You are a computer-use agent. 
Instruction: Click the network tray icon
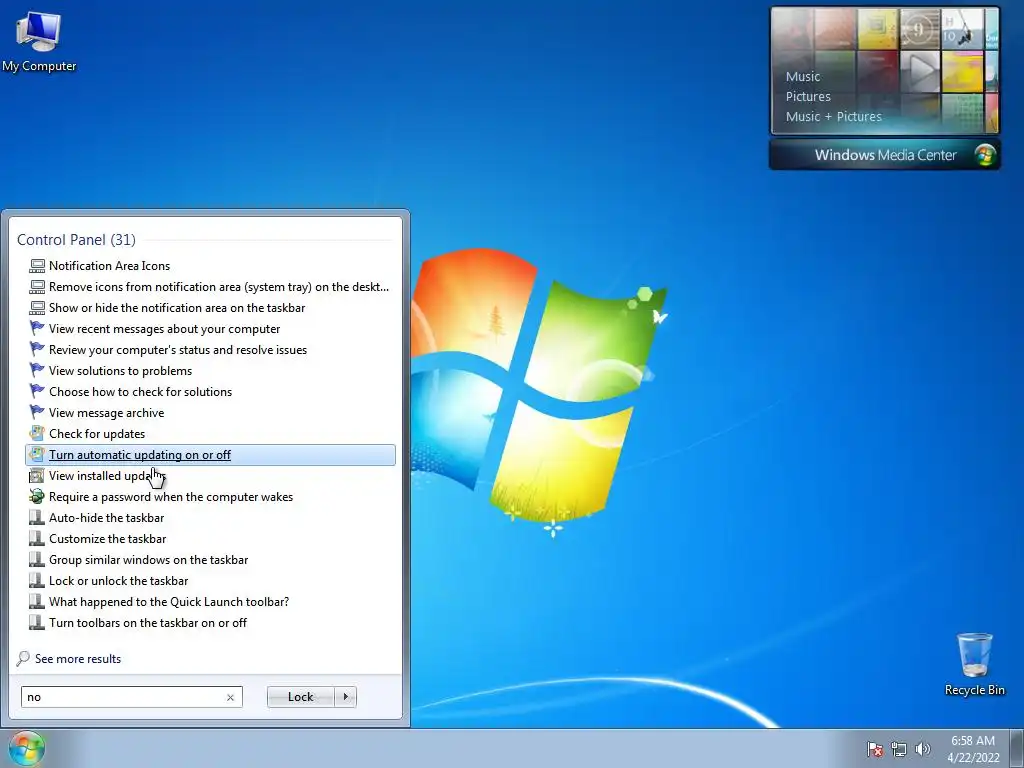tap(899, 749)
